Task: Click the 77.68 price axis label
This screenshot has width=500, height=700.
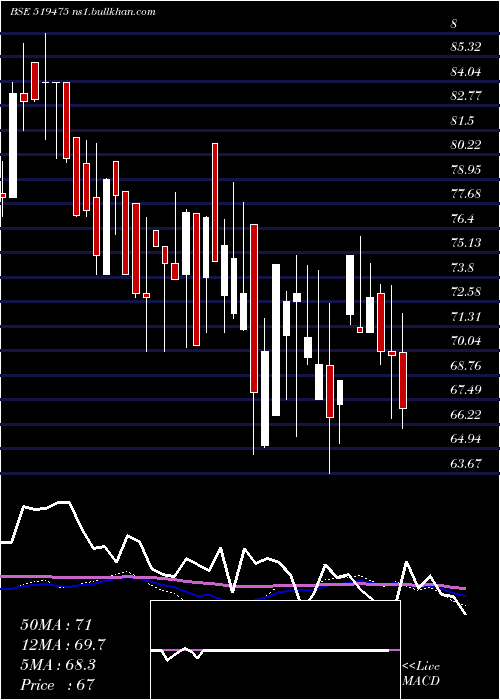Action: 466,194
